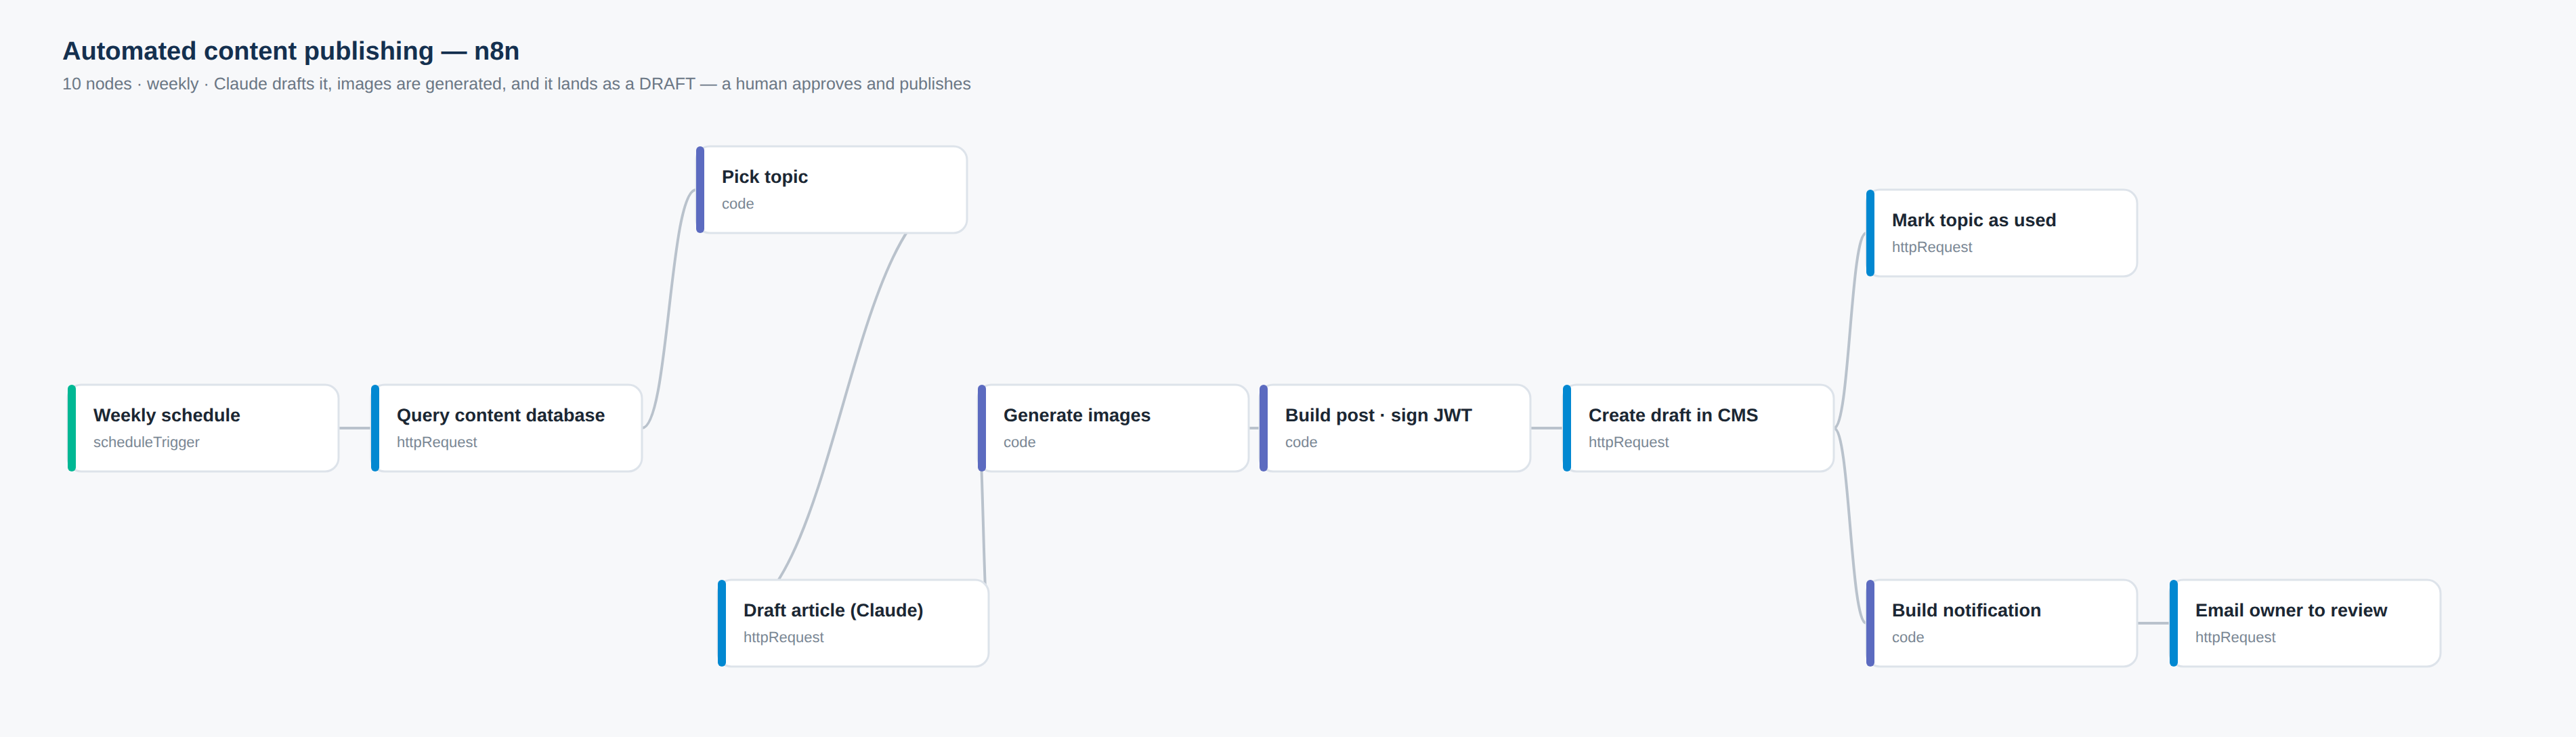Viewport: 2576px width, 737px height.
Task: Click the connector between Build notification and Email owner
Action: click(2153, 623)
